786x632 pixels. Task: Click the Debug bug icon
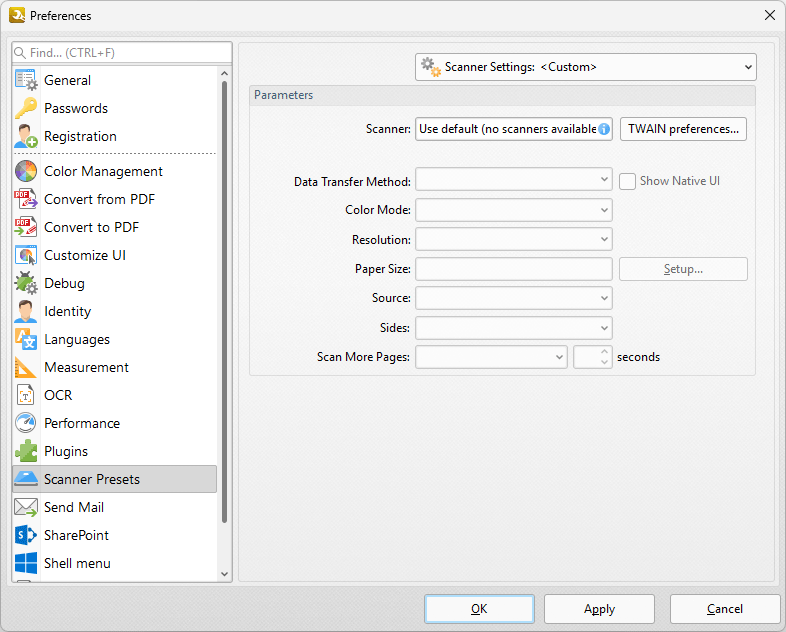tap(26, 284)
